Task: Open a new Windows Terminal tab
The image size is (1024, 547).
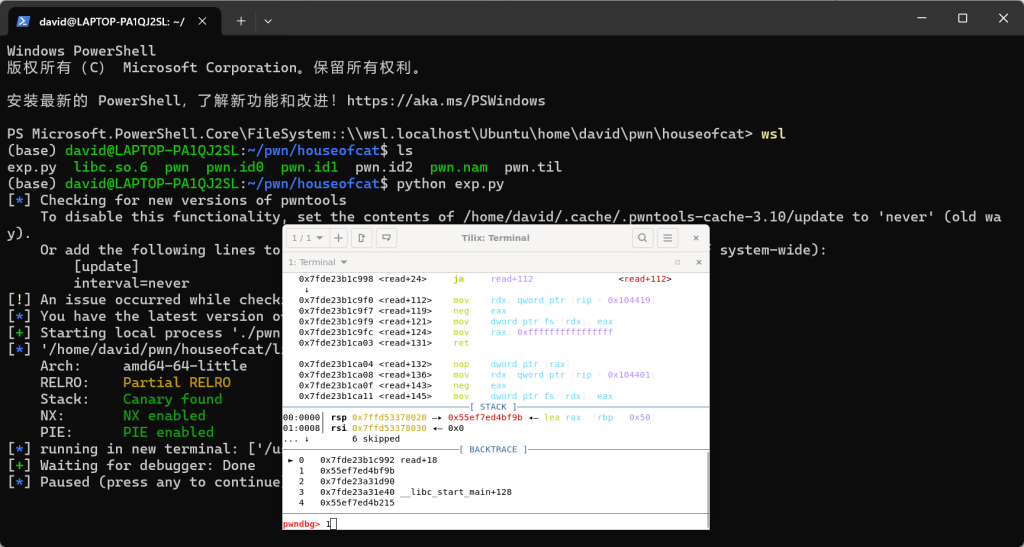Action: coord(241,20)
